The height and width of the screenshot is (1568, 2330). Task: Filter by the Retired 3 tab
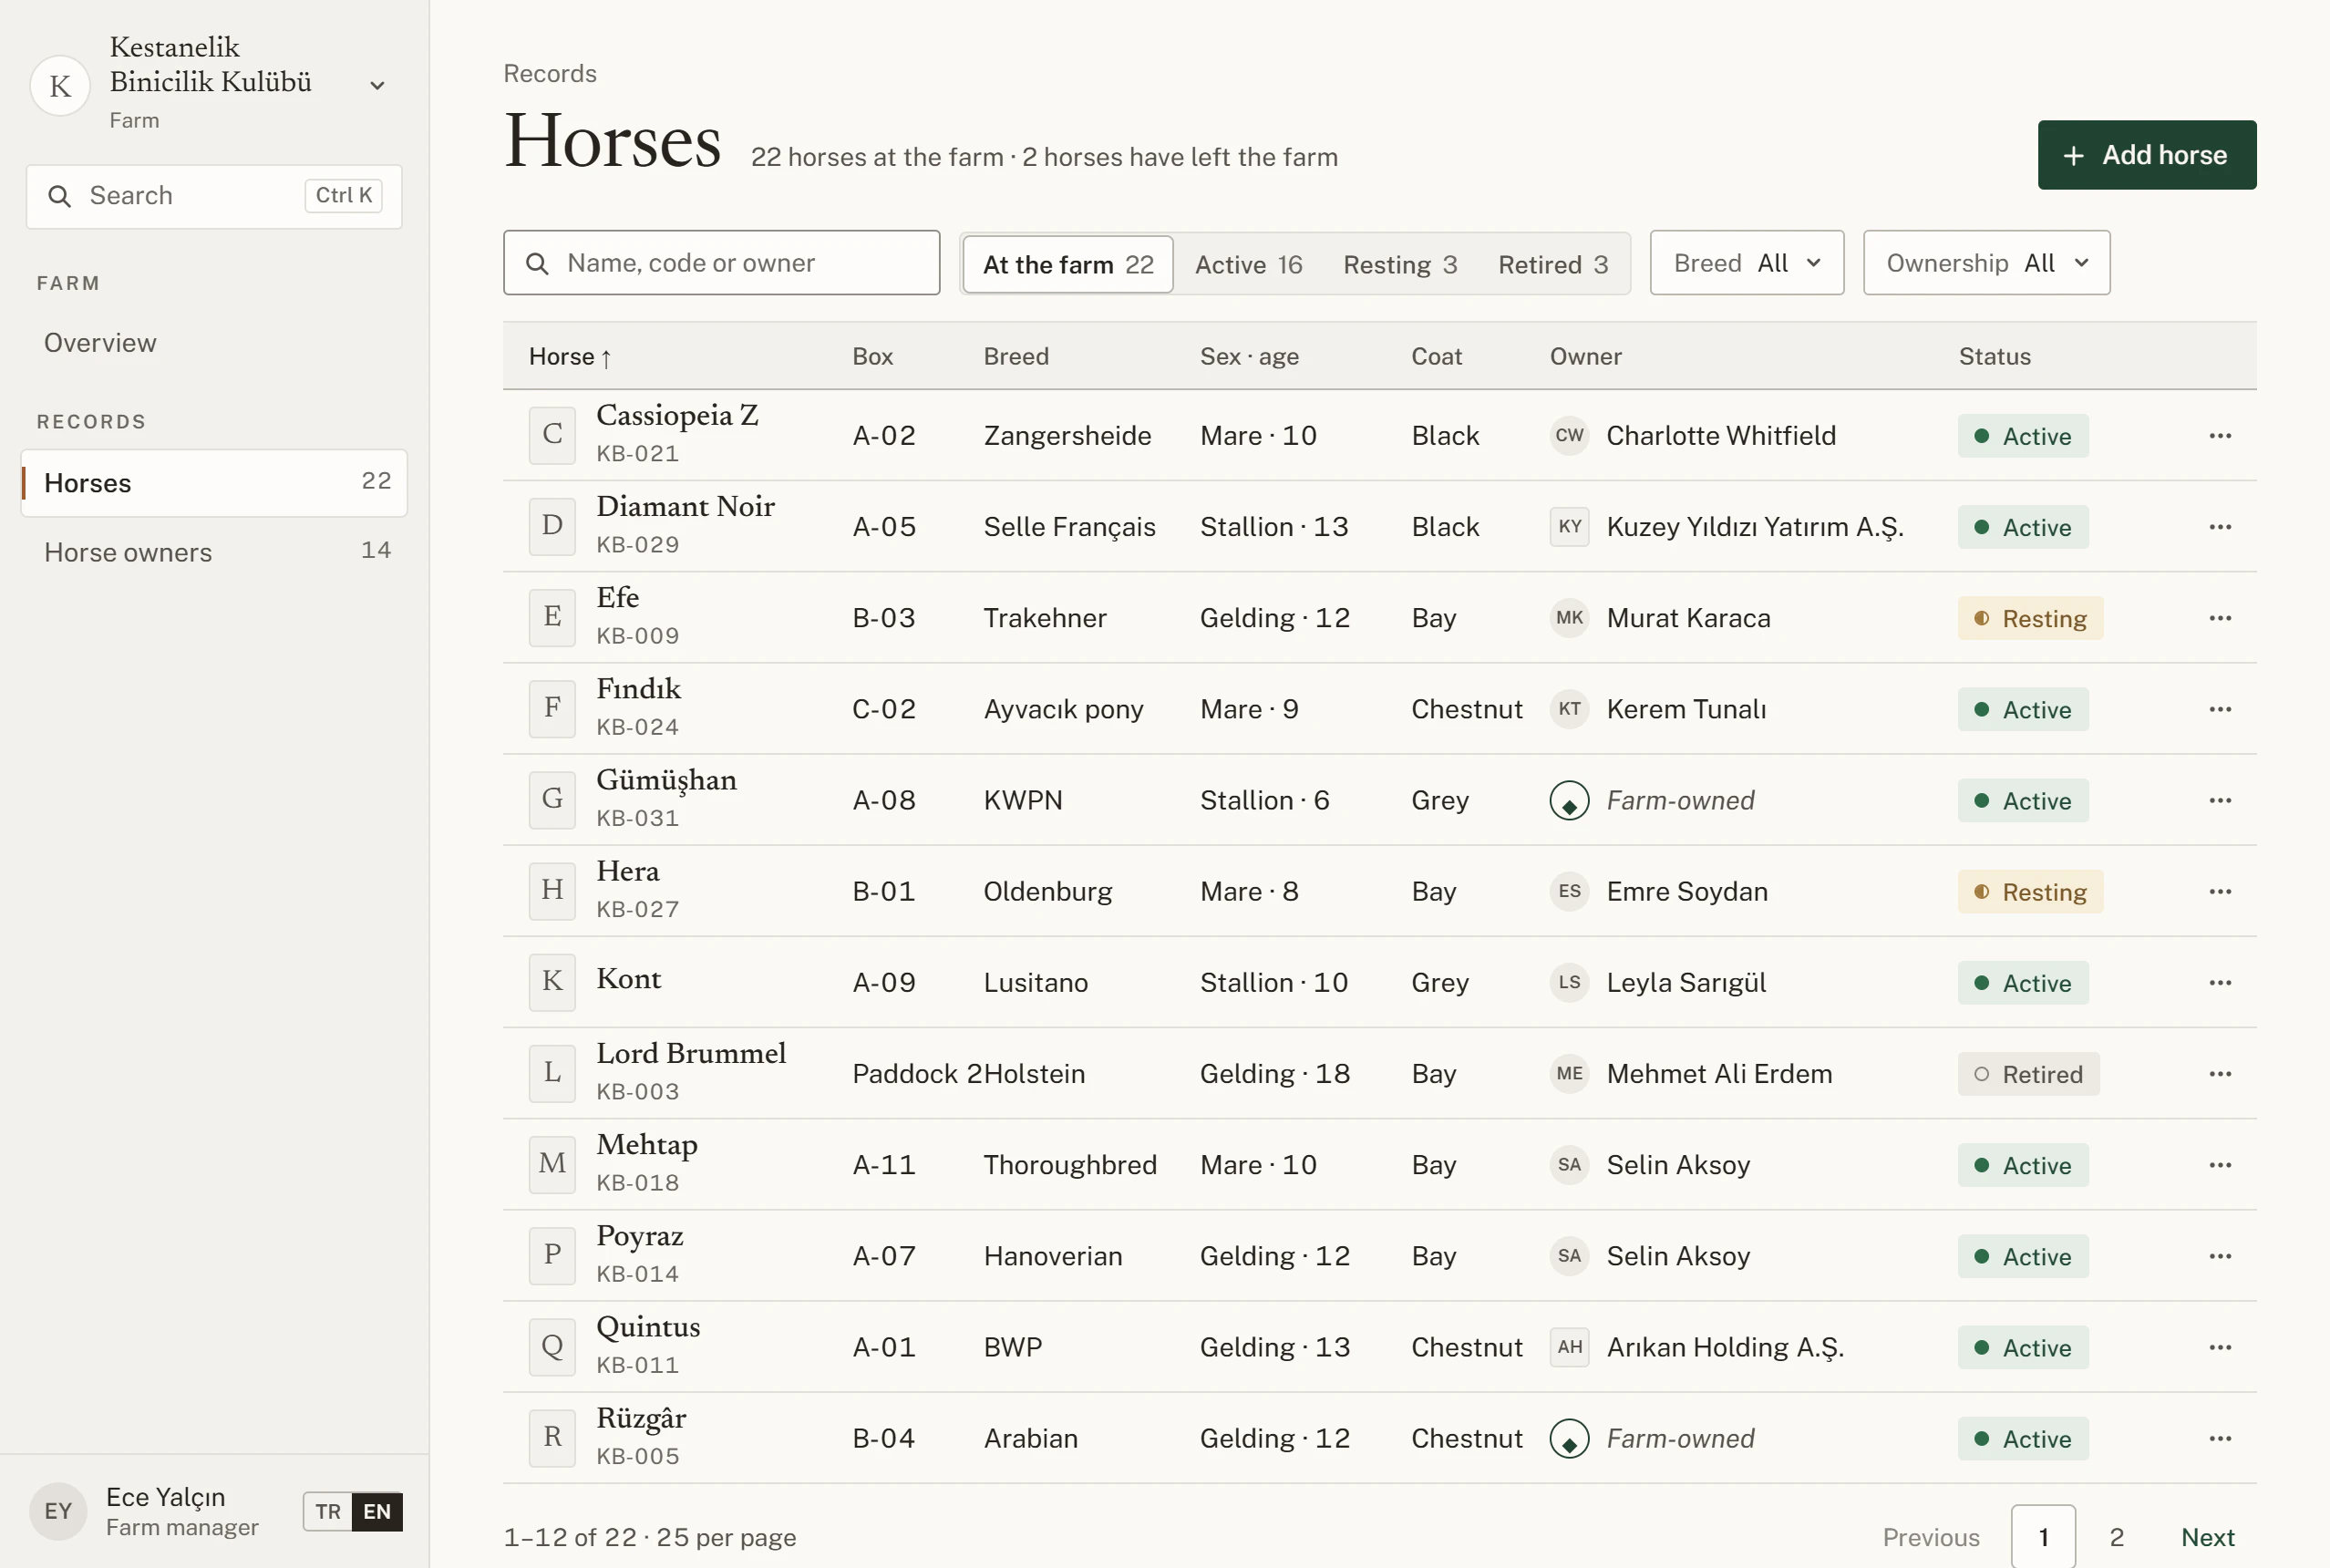pos(1553,264)
